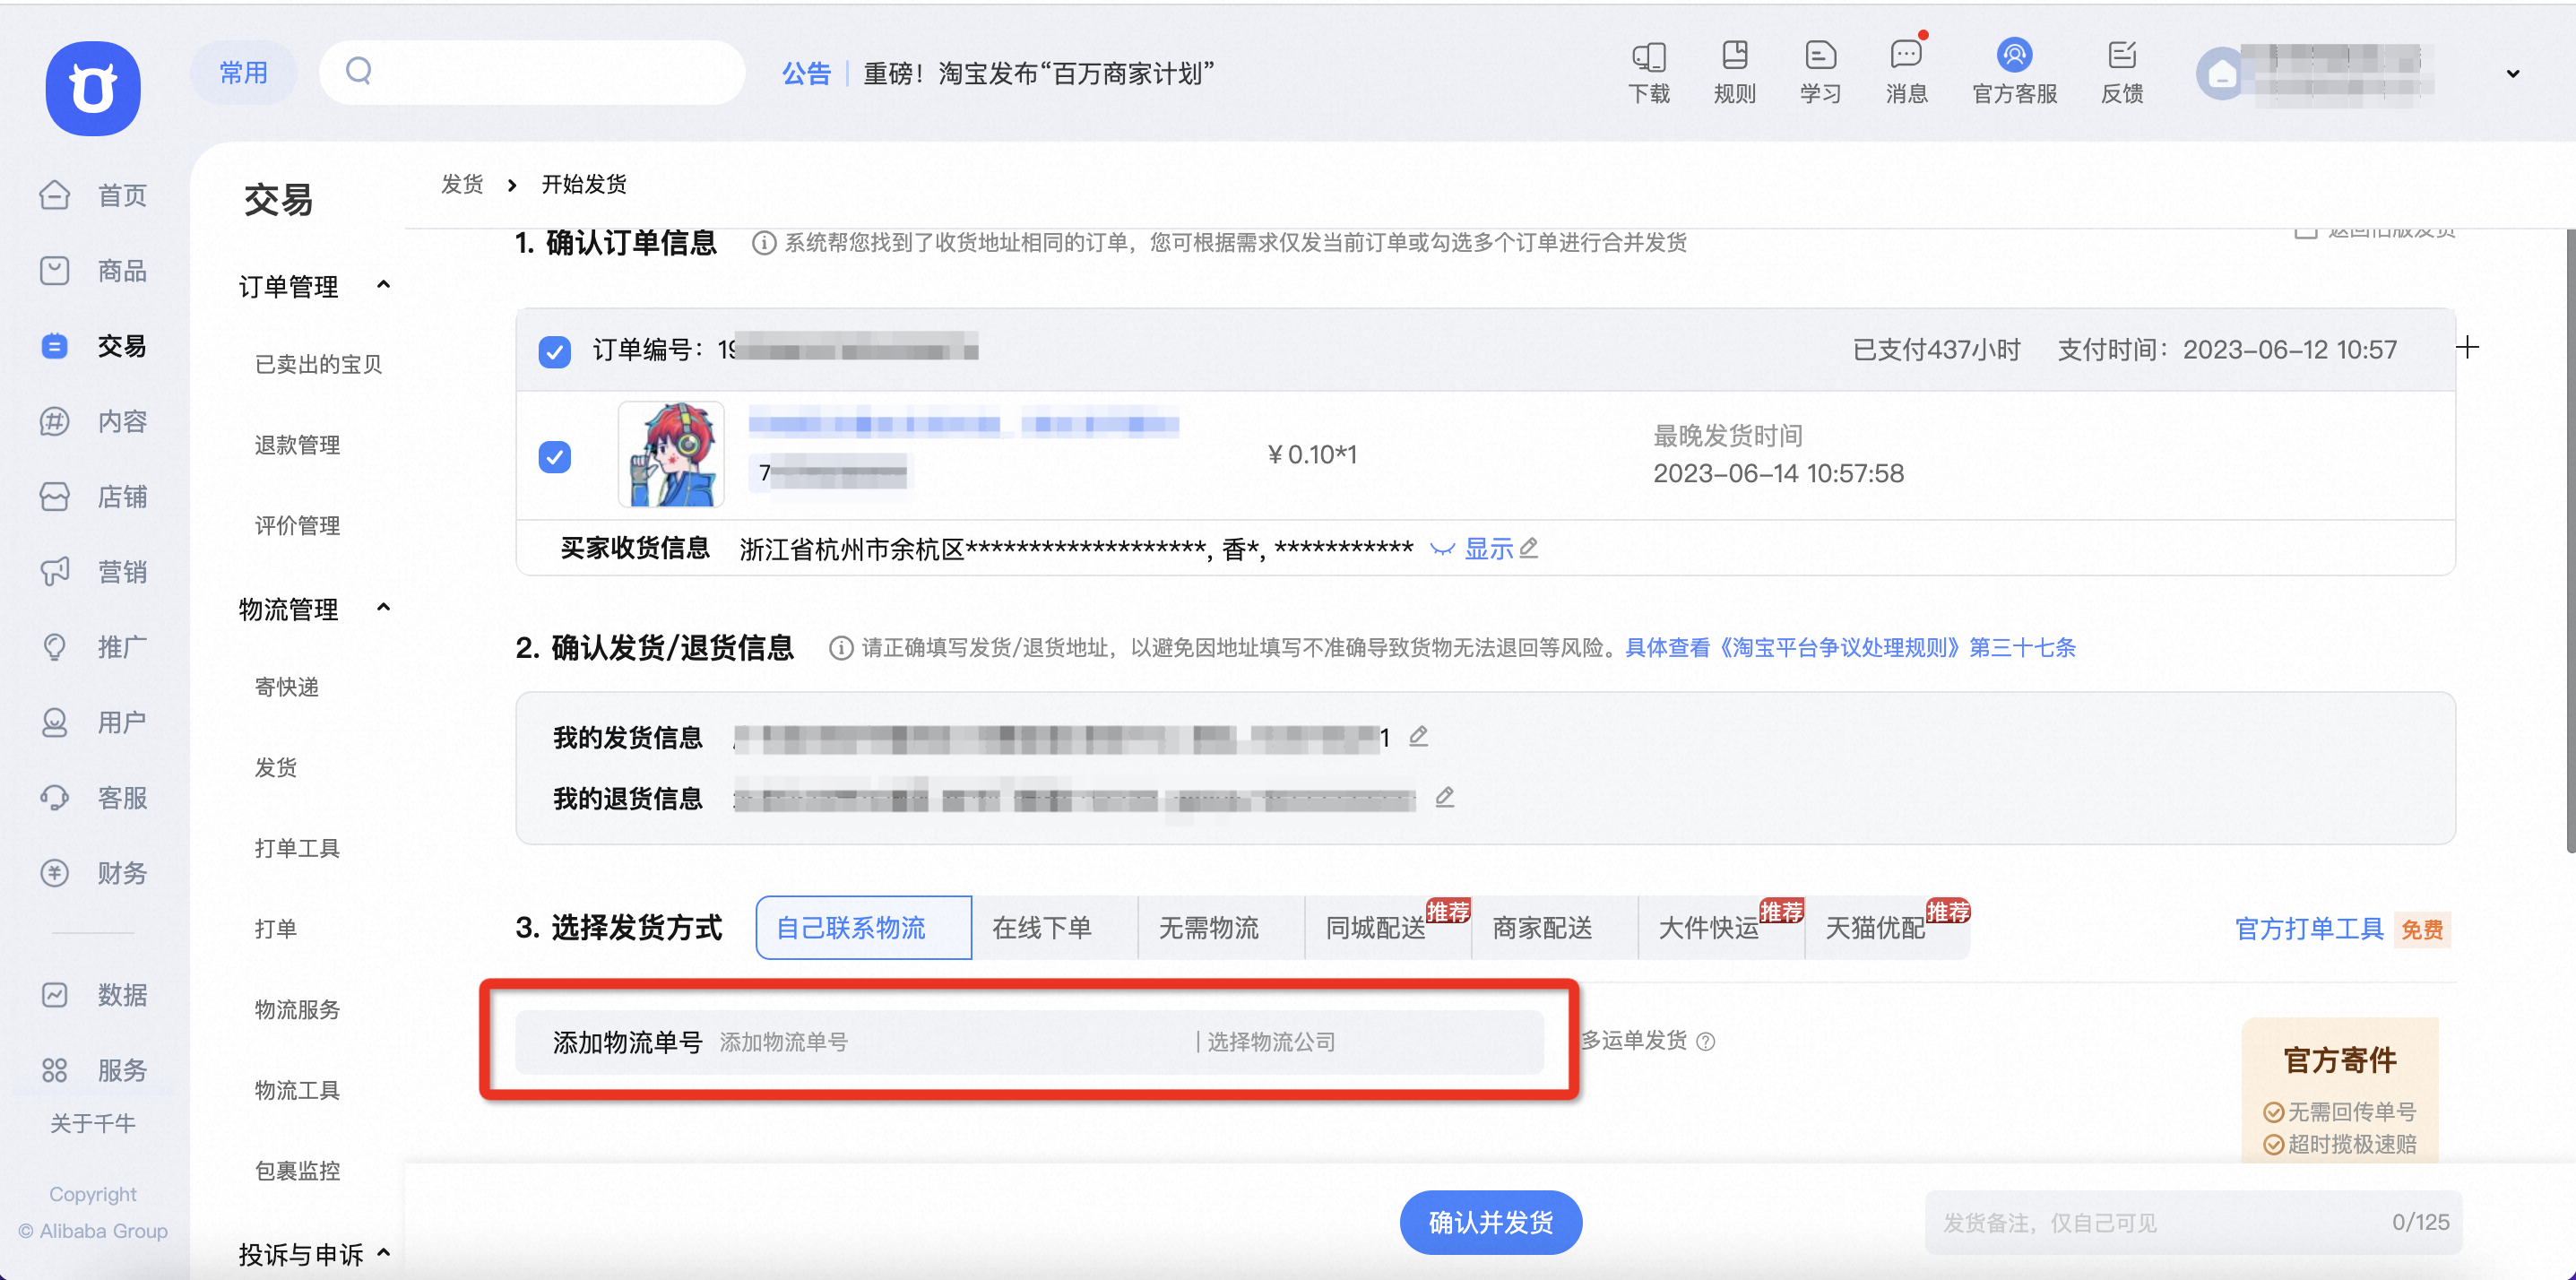Collapse the 物流管理 section
Viewport: 2576px width, 1280px height.
[x=383, y=608]
